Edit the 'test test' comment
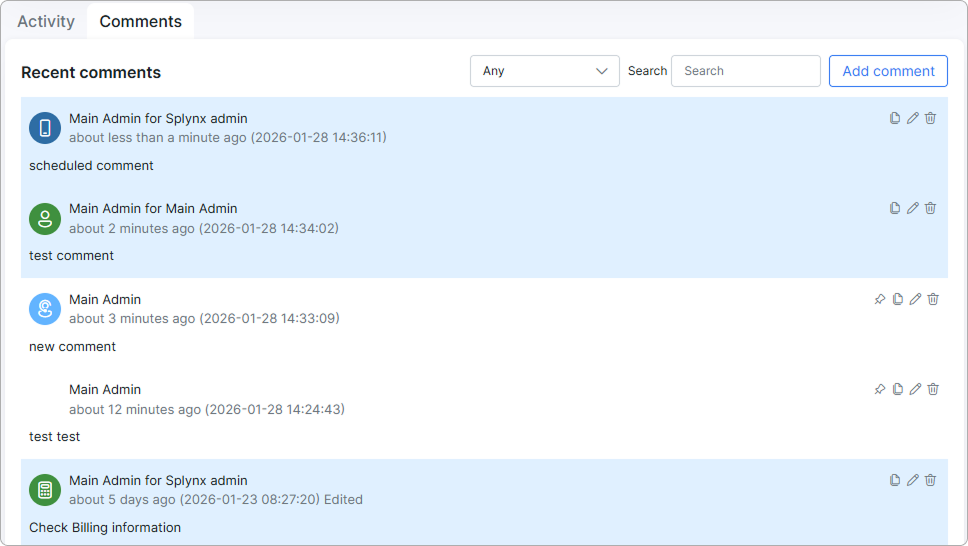This screenshot has height=546, width=968. [916, 389]
